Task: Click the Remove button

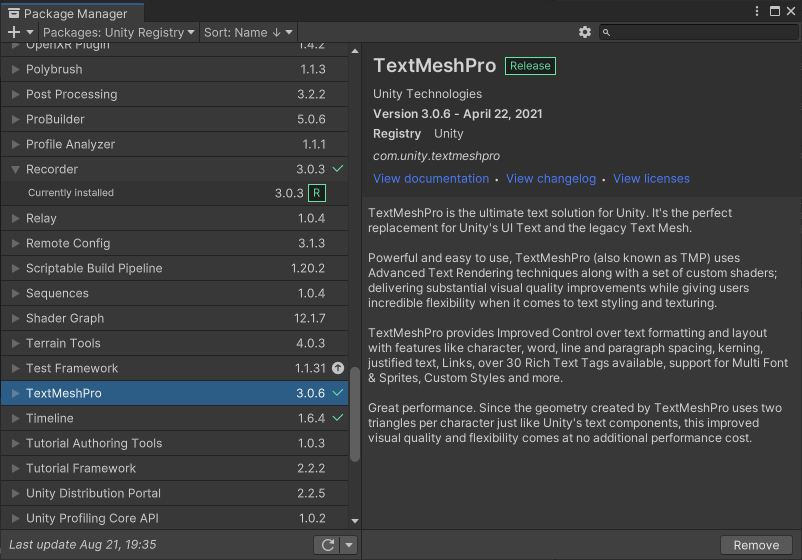Action: [x=756, y=545]
